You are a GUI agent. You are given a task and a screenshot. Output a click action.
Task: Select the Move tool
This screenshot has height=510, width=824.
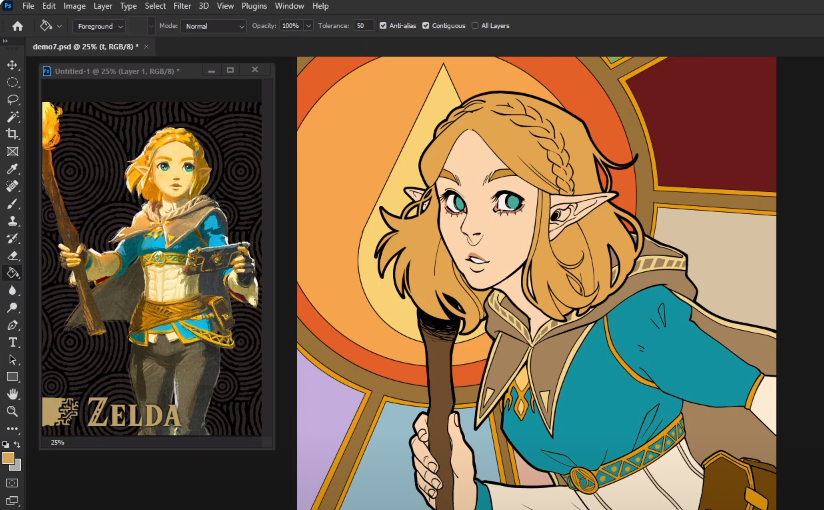pos(12,65)
